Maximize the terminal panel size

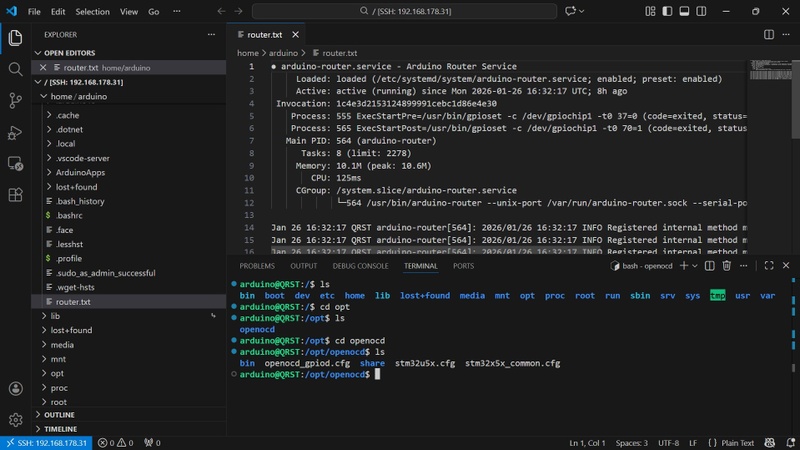coord(769,266)
